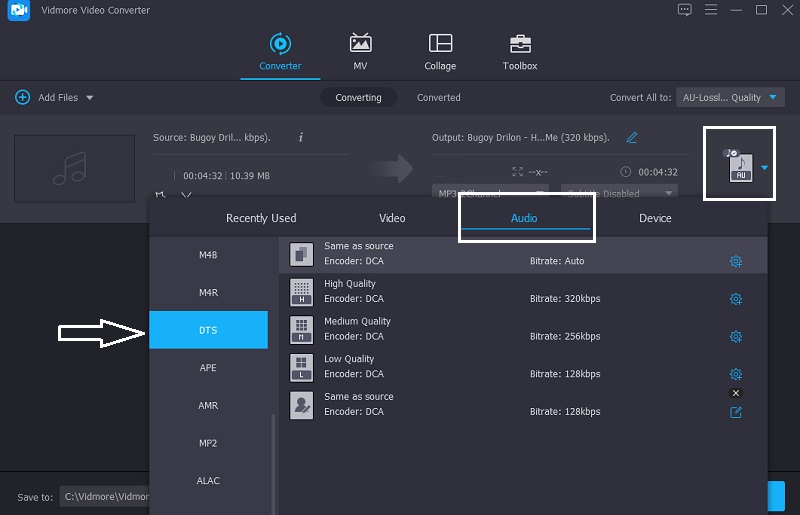Expand the Add Files dropdown arrow
The width and height of the screenshot is (800, 515).
coord(90,98)
